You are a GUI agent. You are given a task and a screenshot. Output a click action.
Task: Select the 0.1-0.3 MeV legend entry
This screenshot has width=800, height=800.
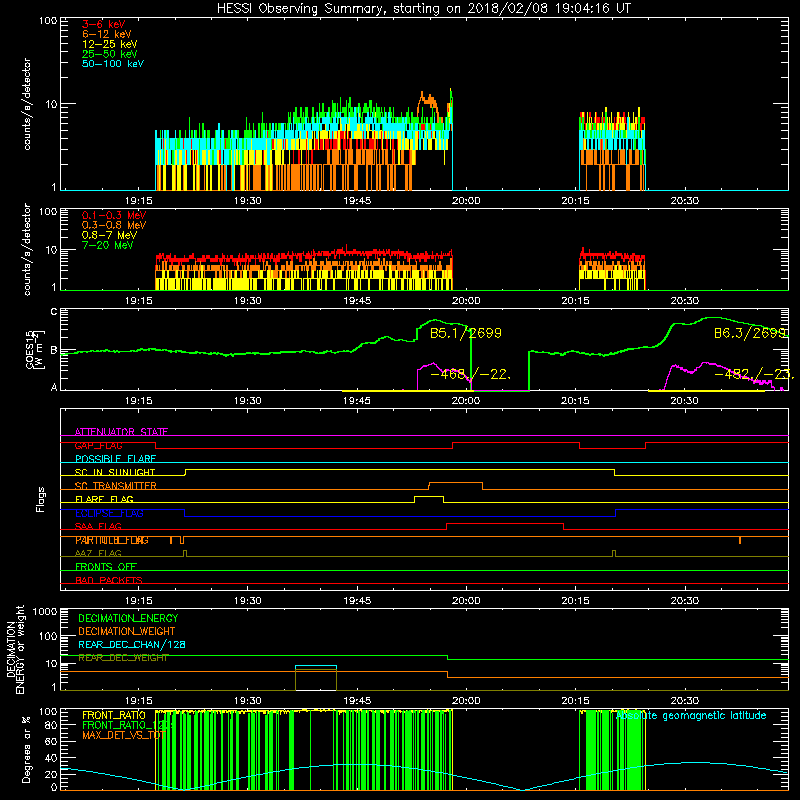tap(114, 215)
